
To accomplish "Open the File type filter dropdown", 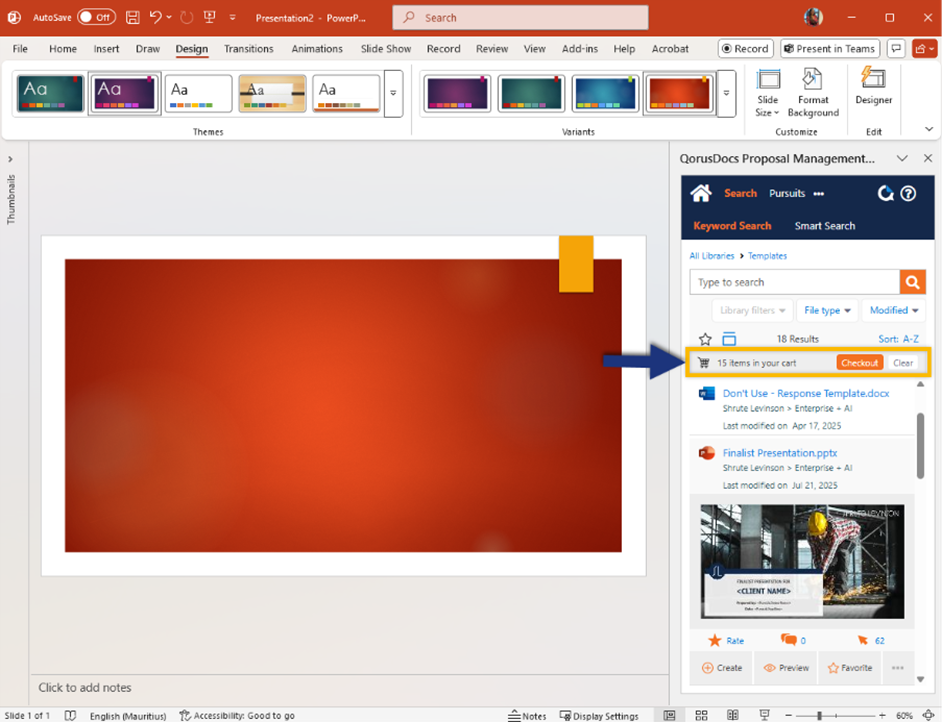I will tap(827, 311).
